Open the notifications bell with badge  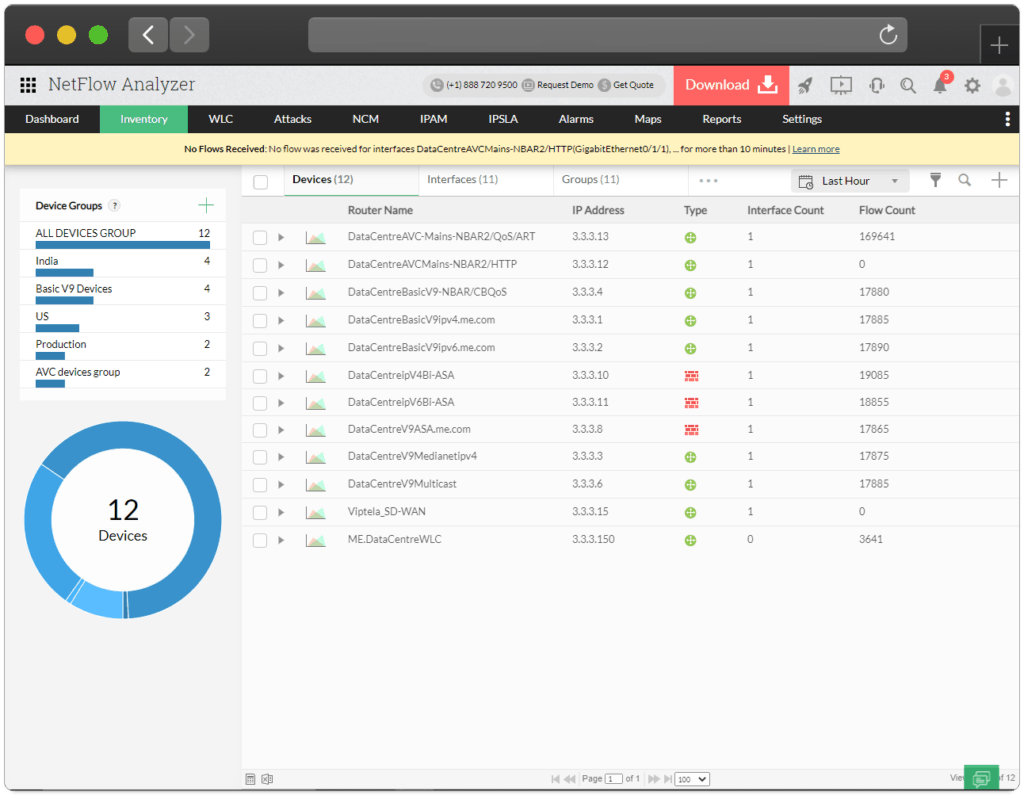[x=941, y=84]
